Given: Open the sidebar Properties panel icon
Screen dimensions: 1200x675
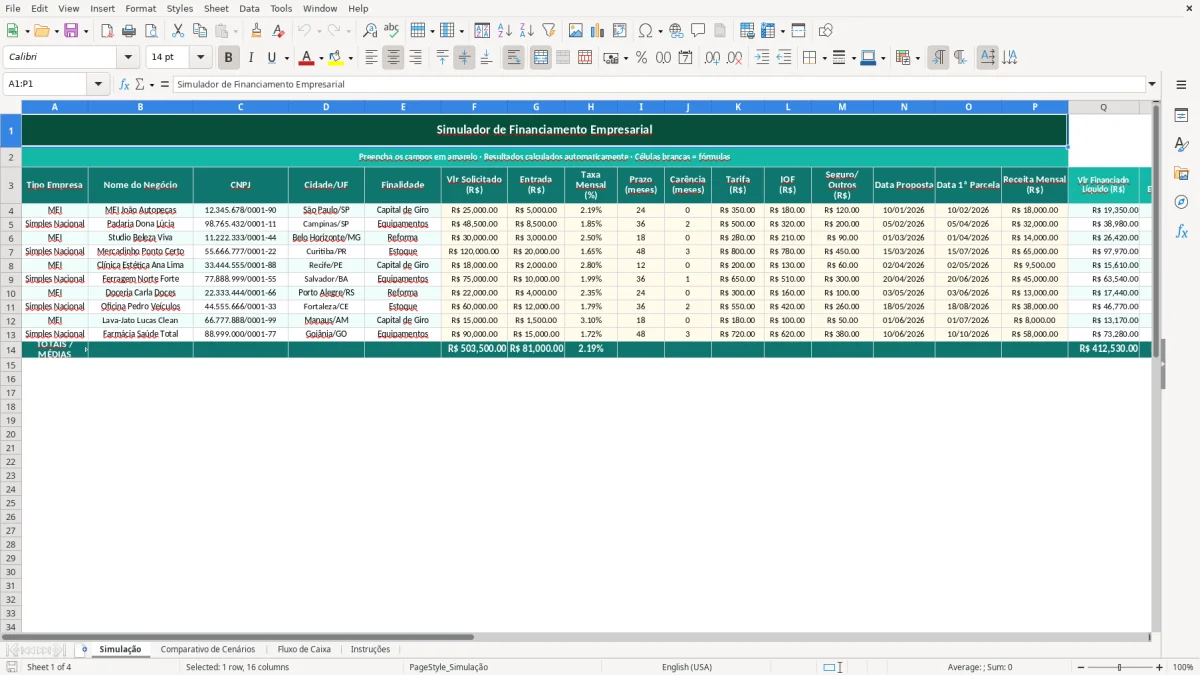Looking at the screenshot, I should (1181, 116).
